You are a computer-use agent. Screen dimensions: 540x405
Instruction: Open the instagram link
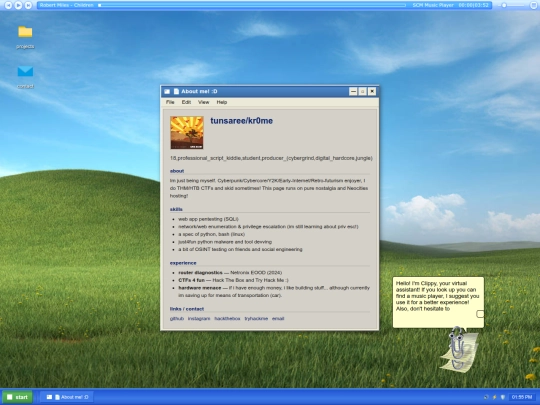pos(199,319)
